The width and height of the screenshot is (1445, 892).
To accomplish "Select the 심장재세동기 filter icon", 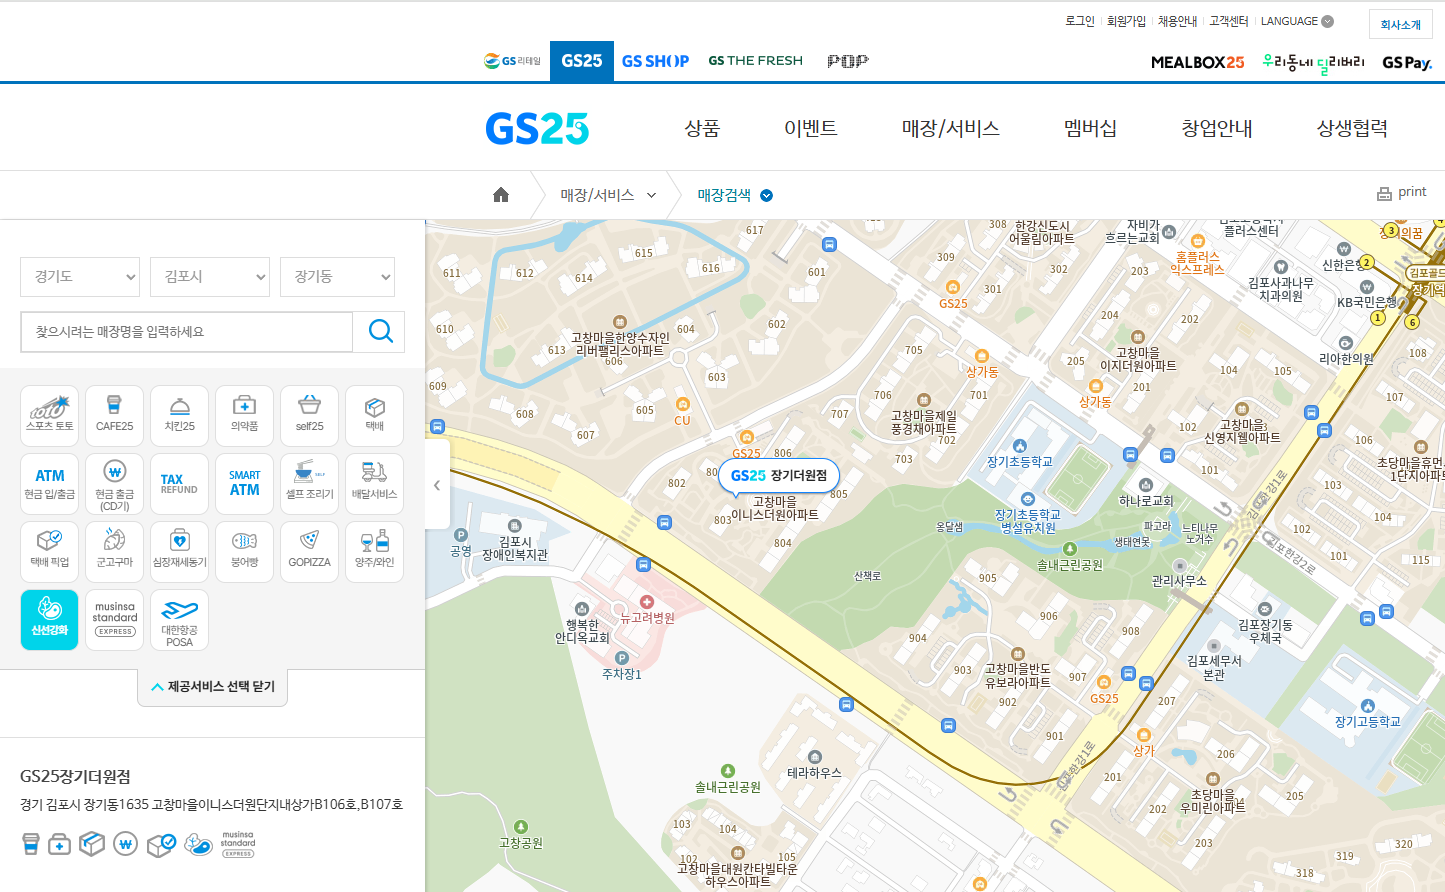I will pyautogui.click(x=179, y=552).
